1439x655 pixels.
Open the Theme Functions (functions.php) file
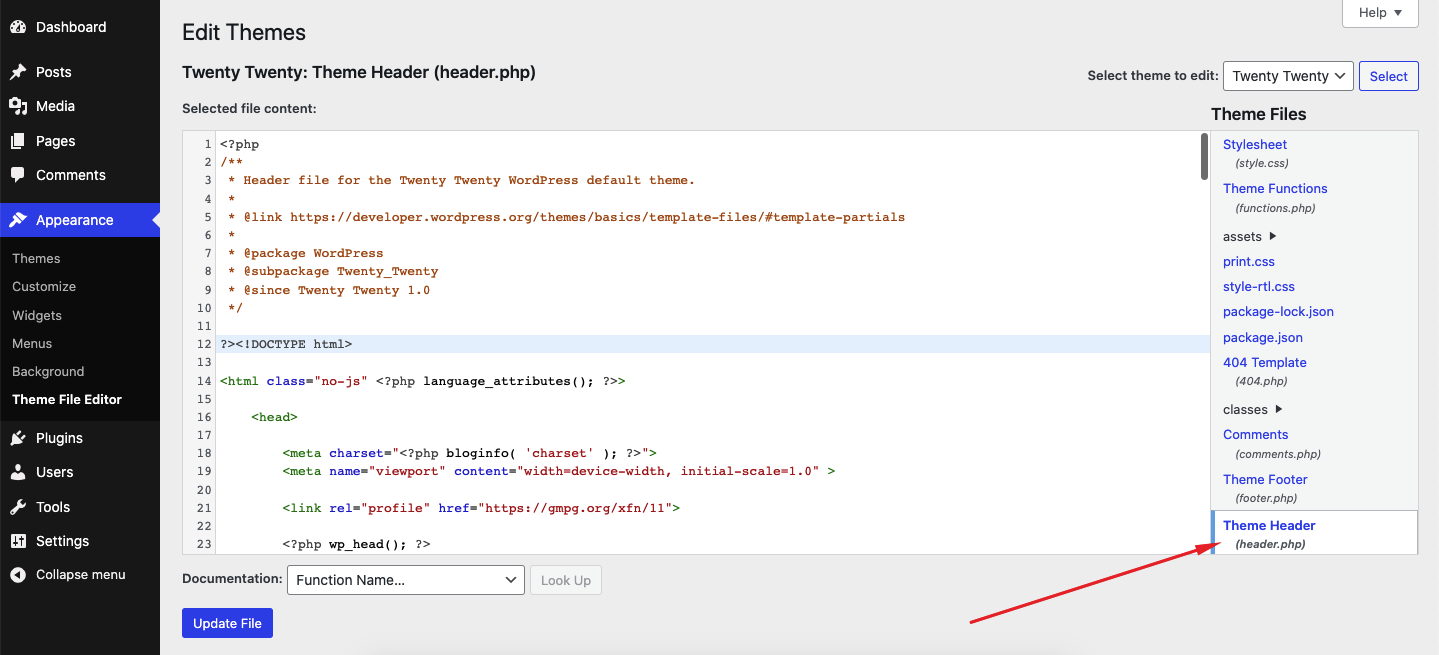pos(1275,188)
